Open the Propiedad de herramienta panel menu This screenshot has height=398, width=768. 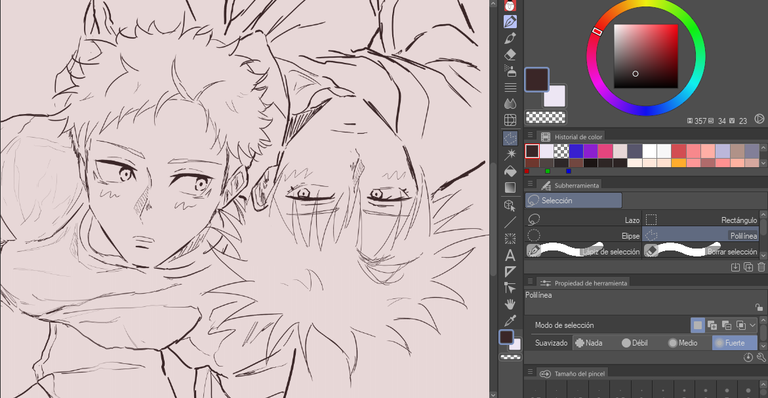(530, 282)
